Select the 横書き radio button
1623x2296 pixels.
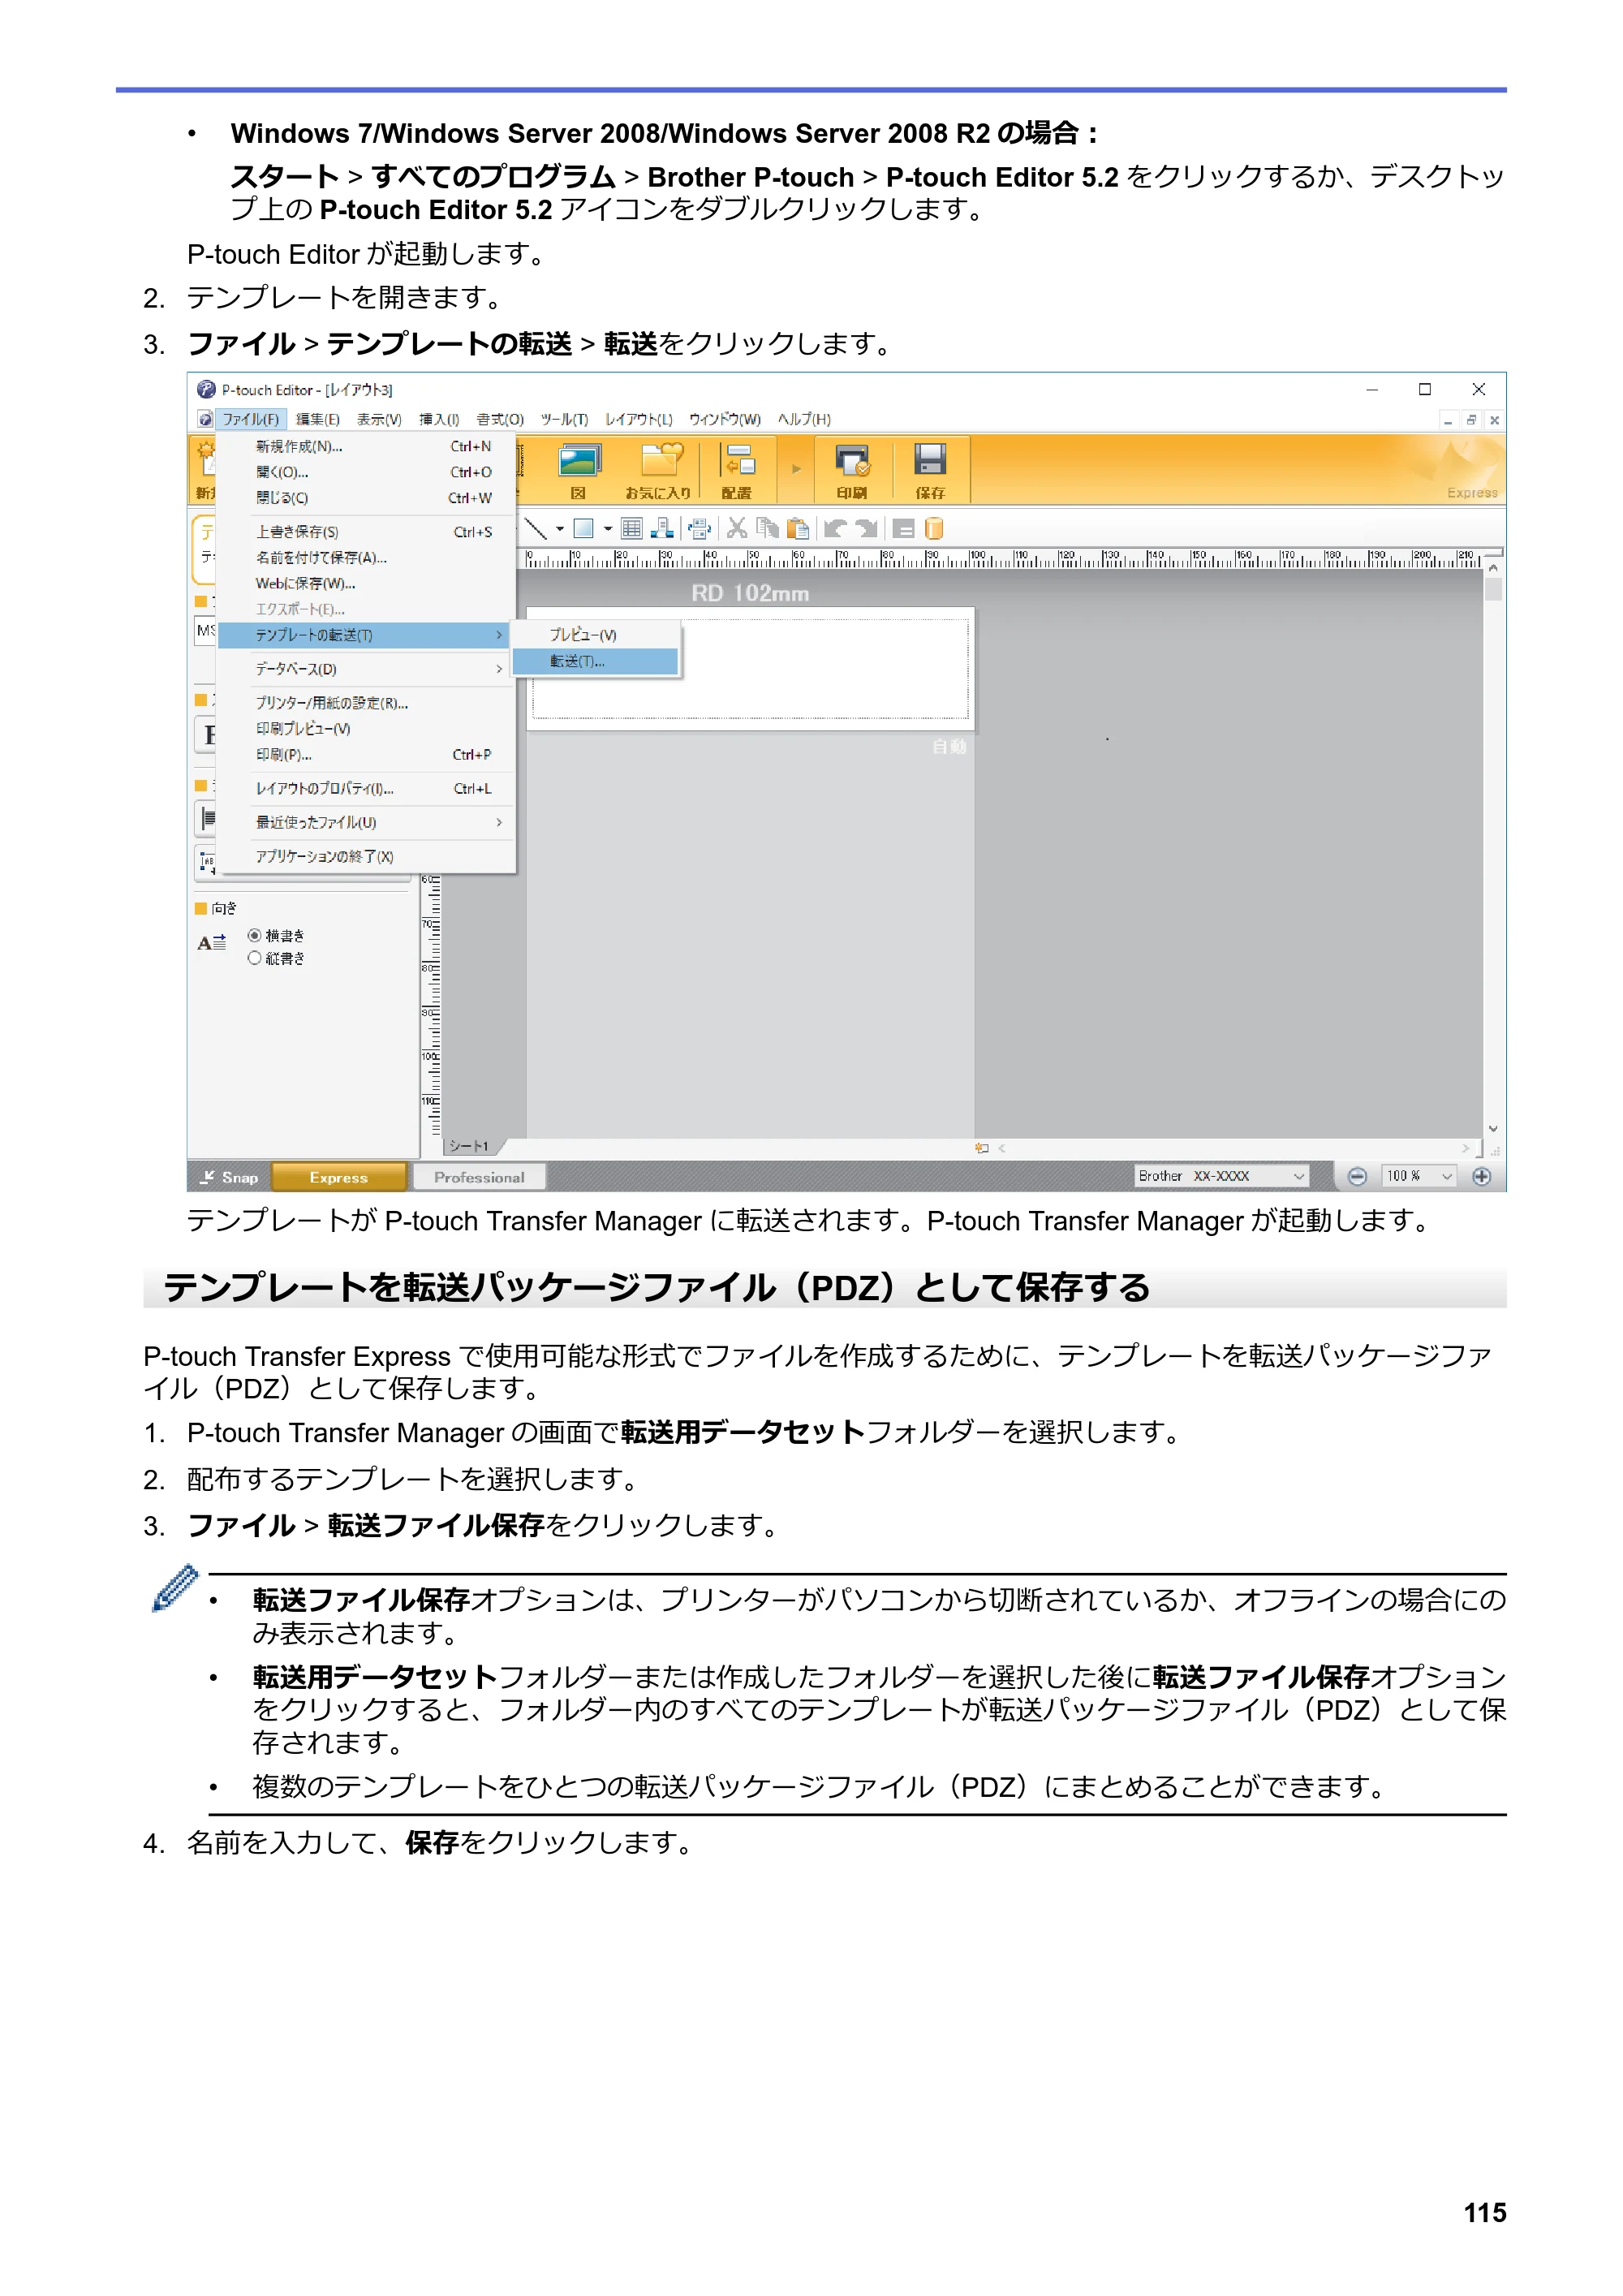click(255, 936)
